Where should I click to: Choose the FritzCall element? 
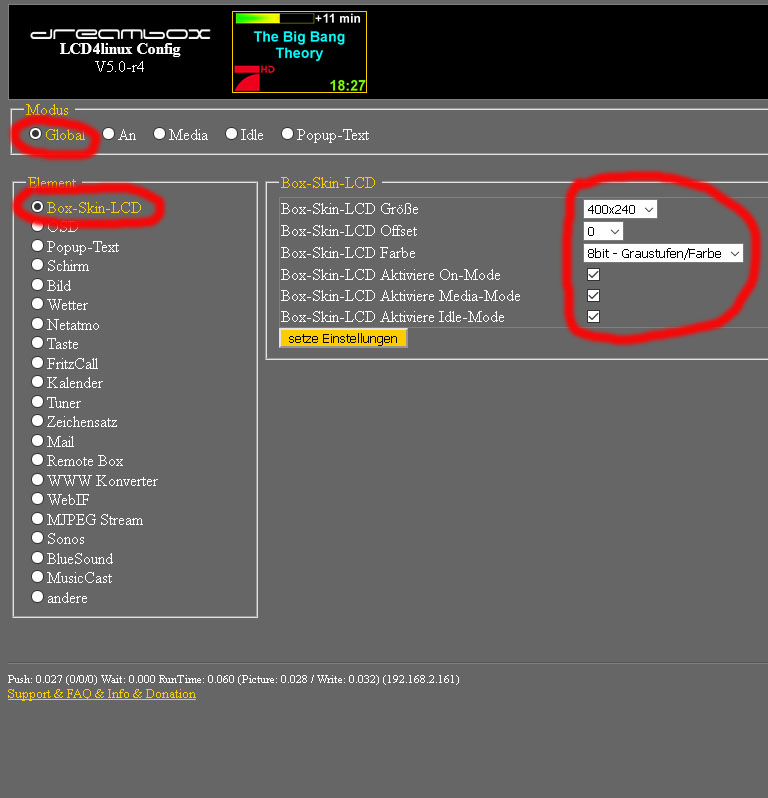click(x=38, y=364)
